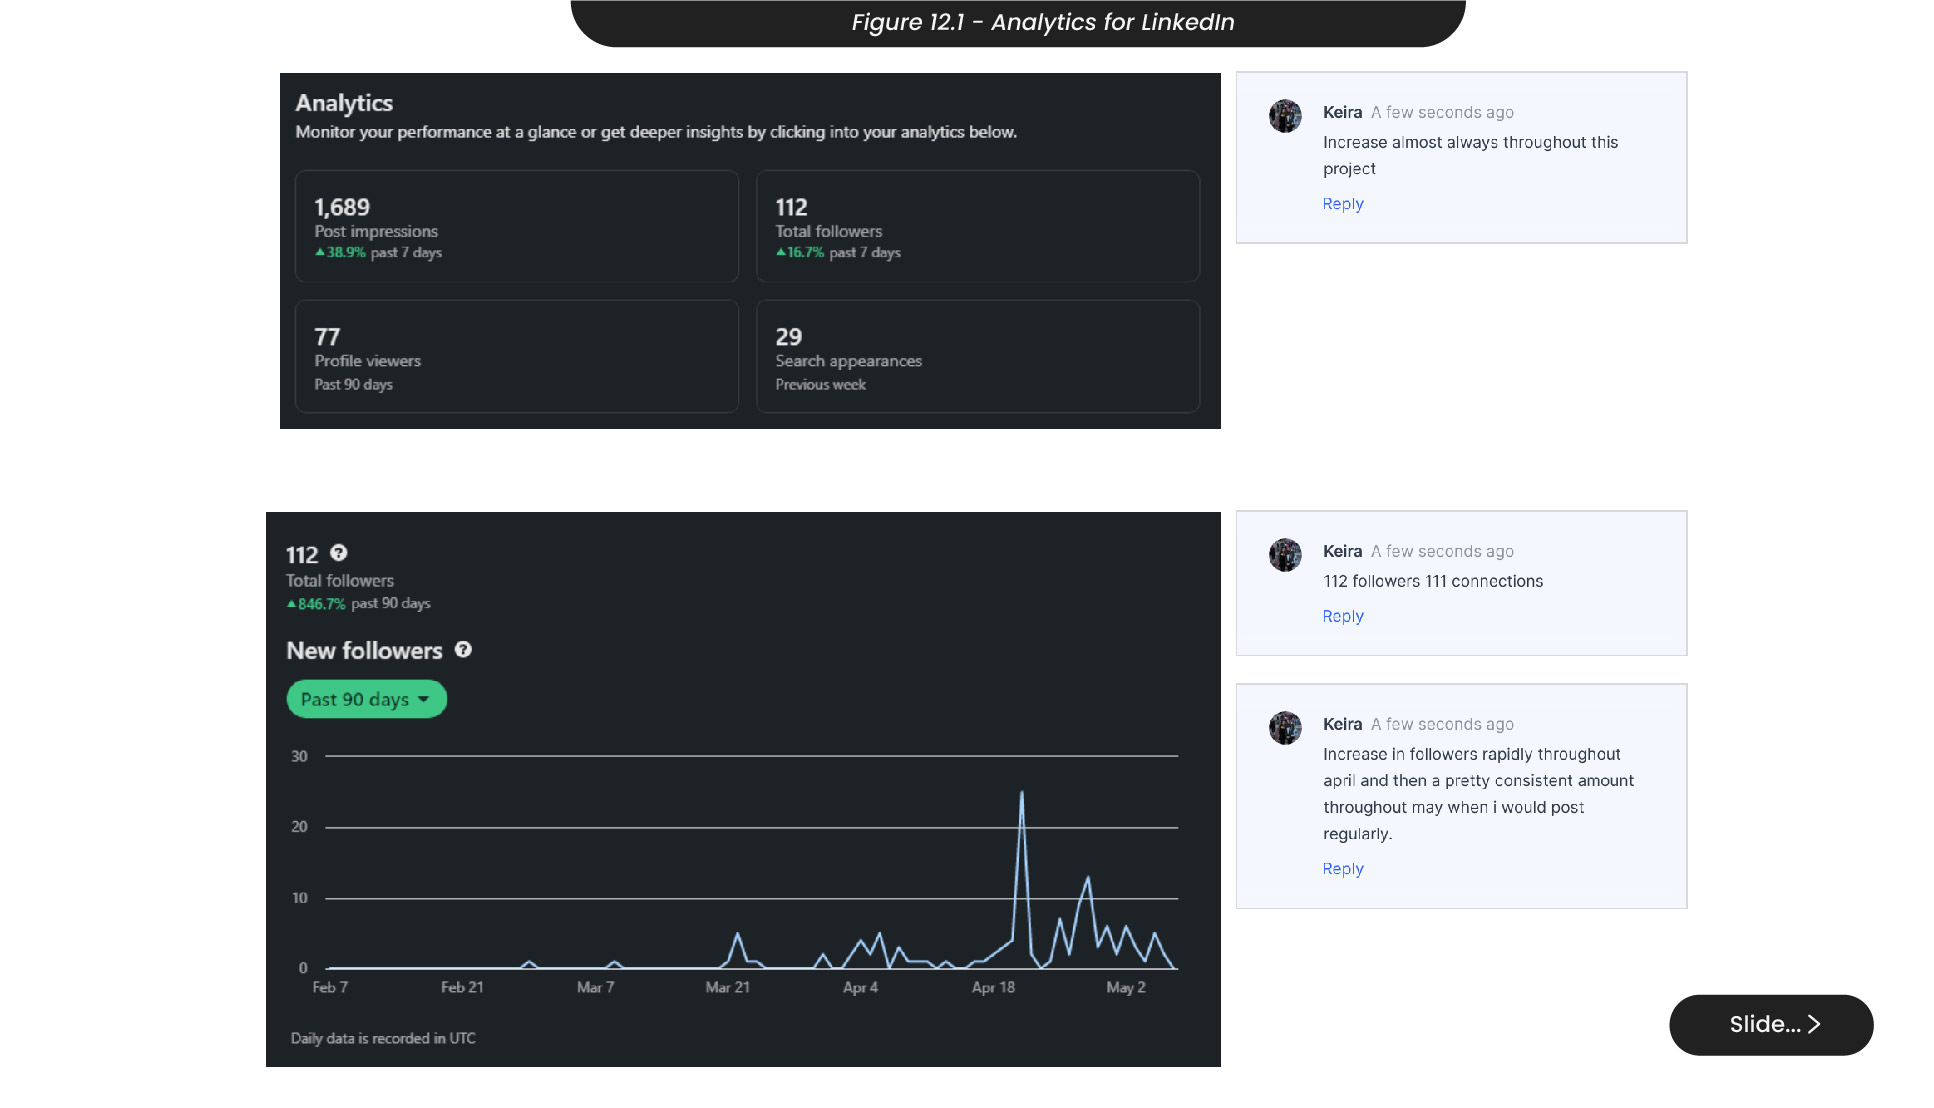Click the Figure 12.1 Analytics for LinkedIn caption
Viewport: 1934px width, 1108px height.
point(1043,22)
